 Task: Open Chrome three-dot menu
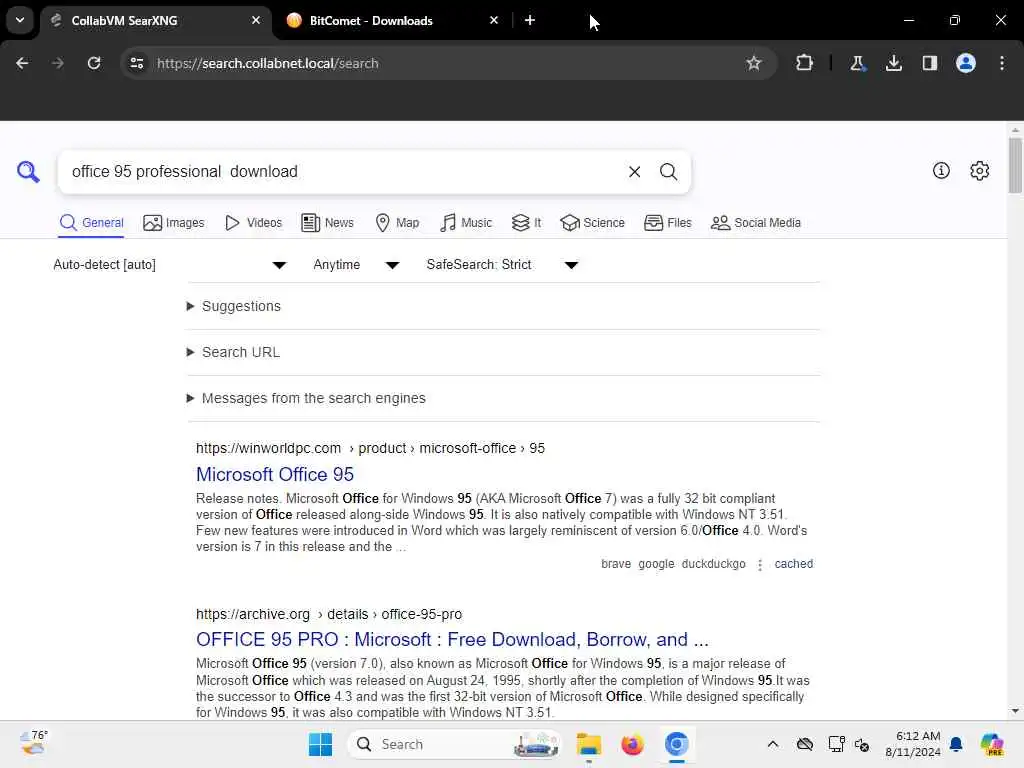coord(1002,63)
